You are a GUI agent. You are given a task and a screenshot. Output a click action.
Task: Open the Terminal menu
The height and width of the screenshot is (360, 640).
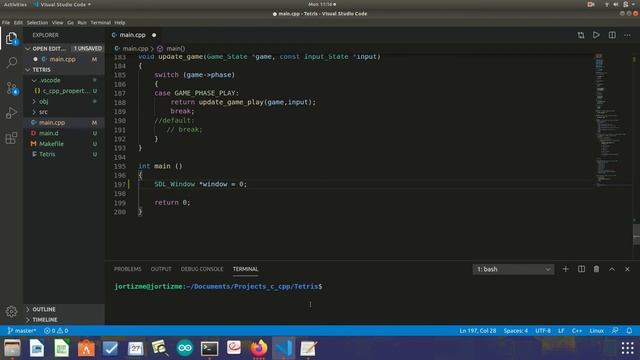[x=100, y=22]
